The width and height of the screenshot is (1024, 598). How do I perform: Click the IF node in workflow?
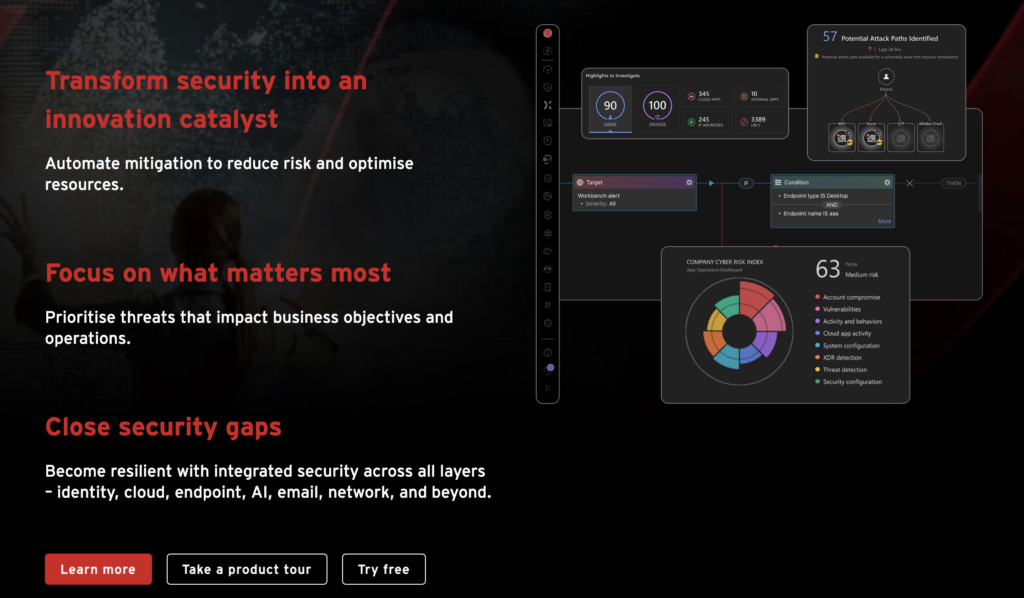(745, 183)
